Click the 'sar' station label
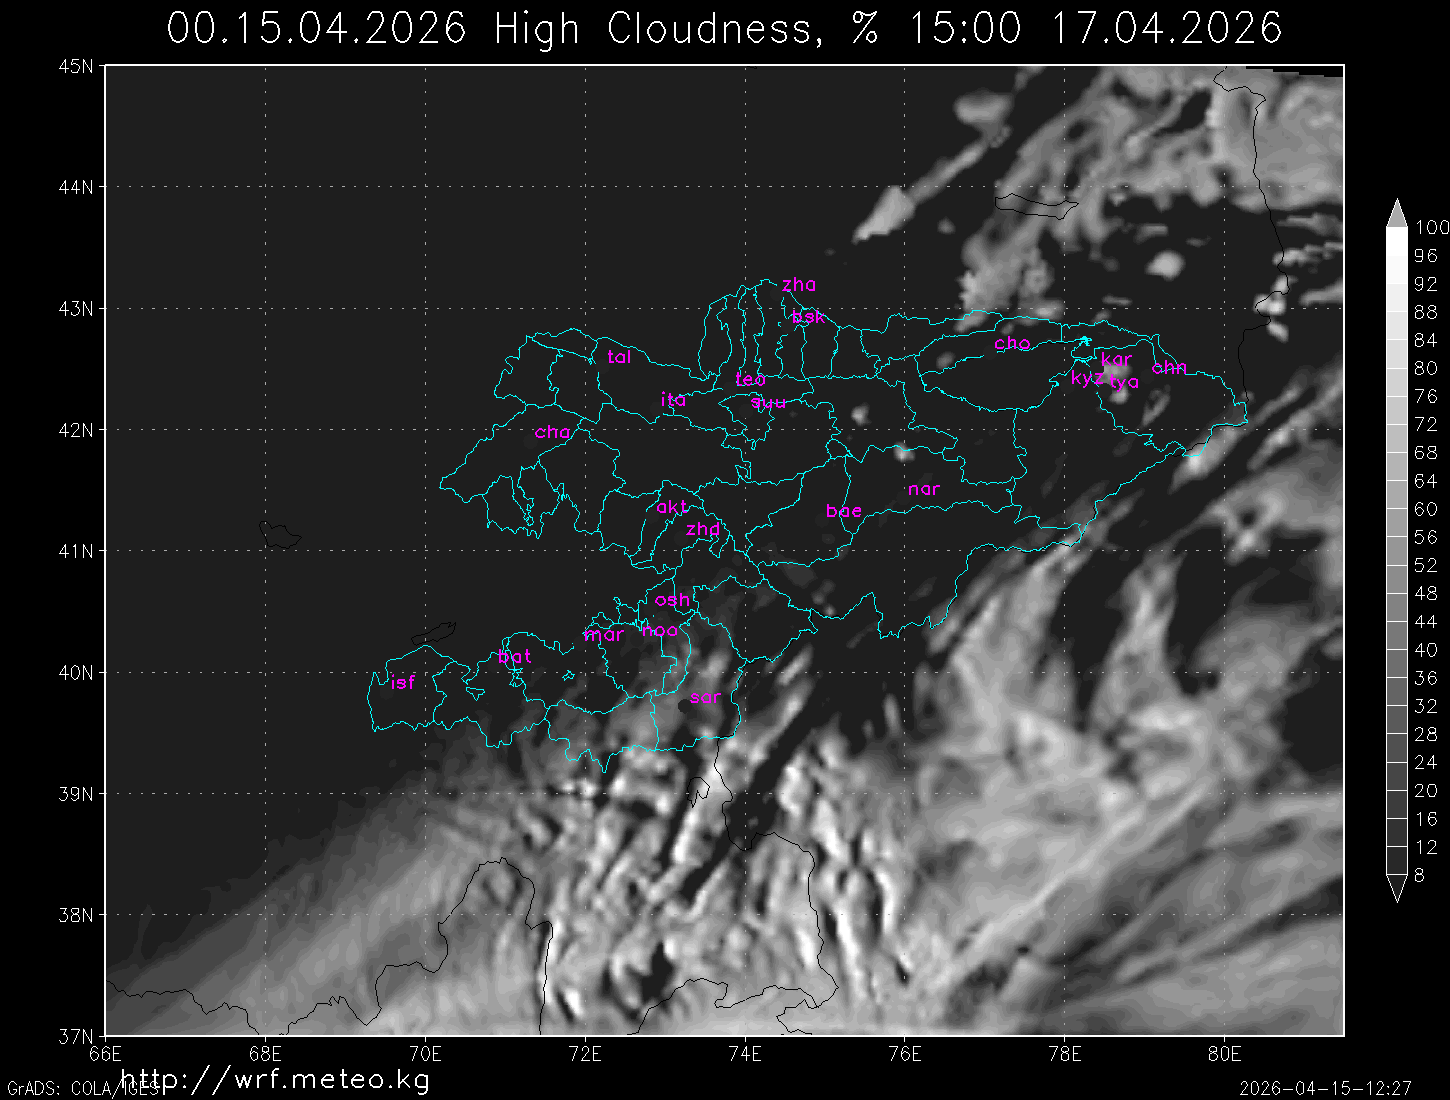1450x1100 pixels. pyautogui.click(x=705, y=698)
